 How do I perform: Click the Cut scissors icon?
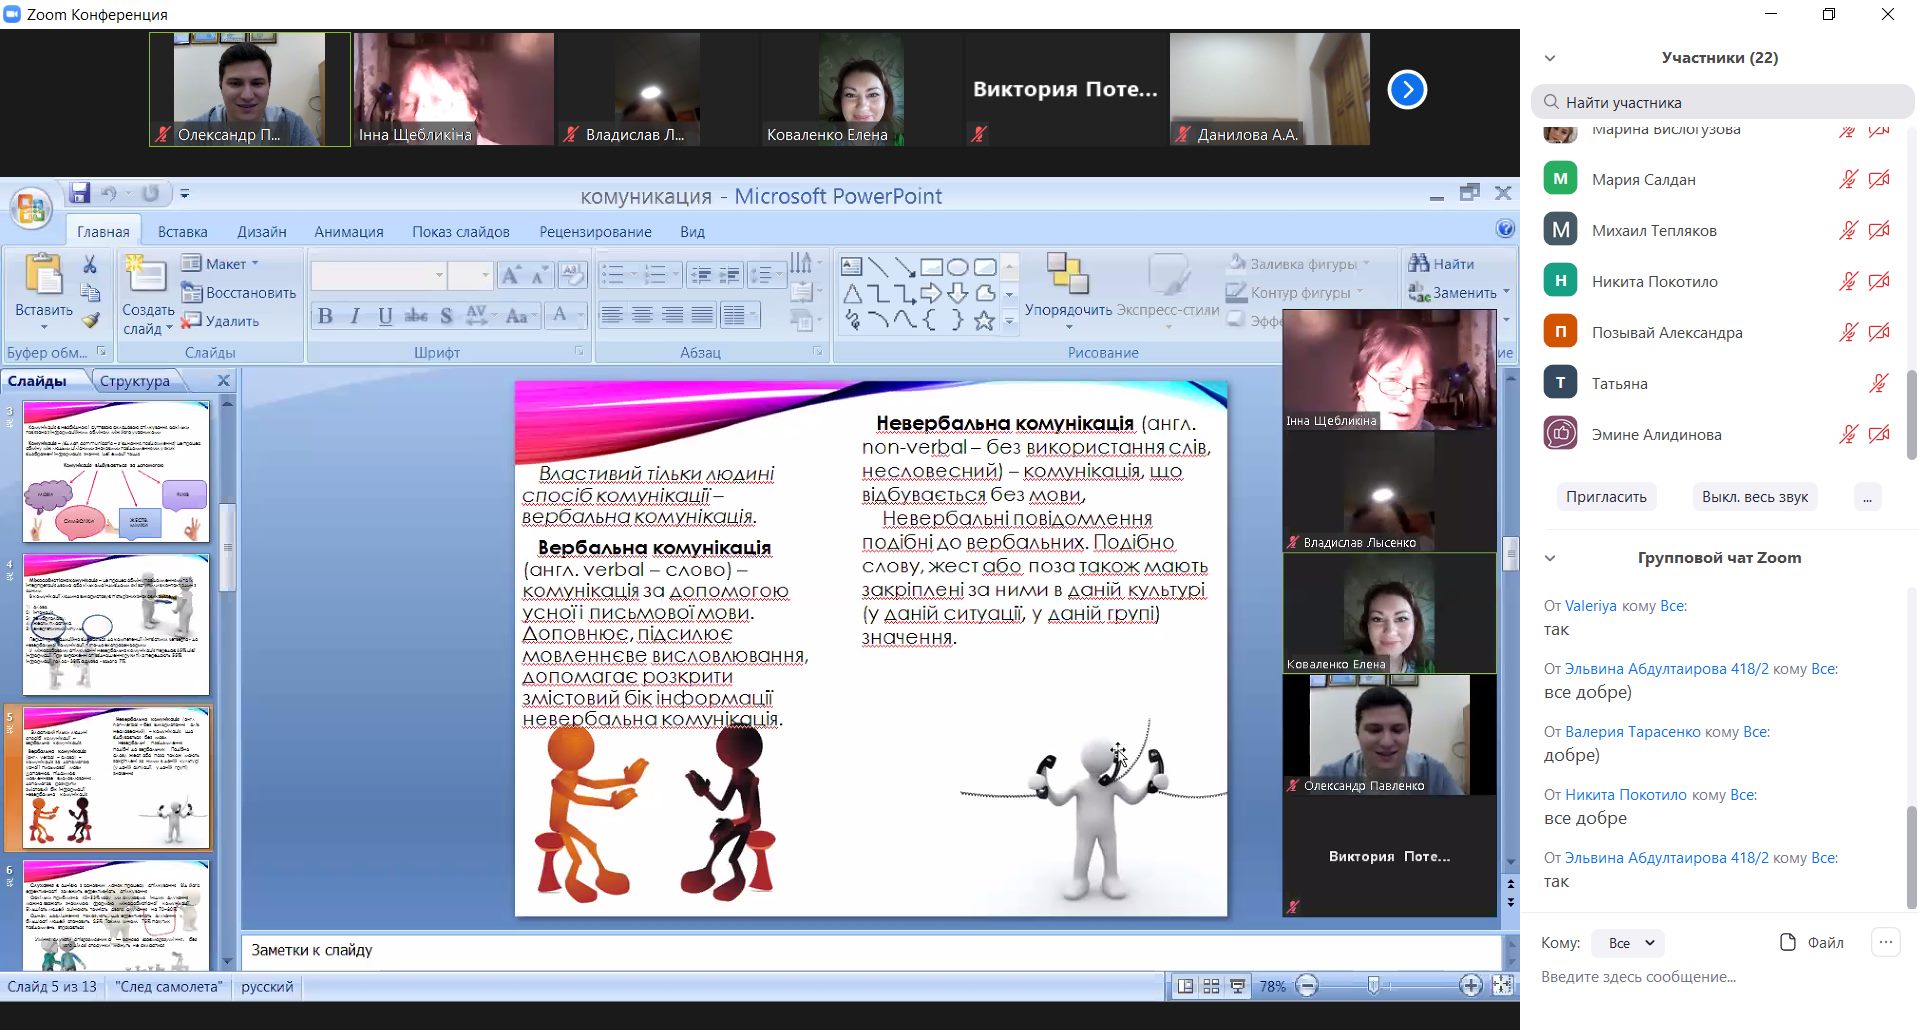[90, 264]
